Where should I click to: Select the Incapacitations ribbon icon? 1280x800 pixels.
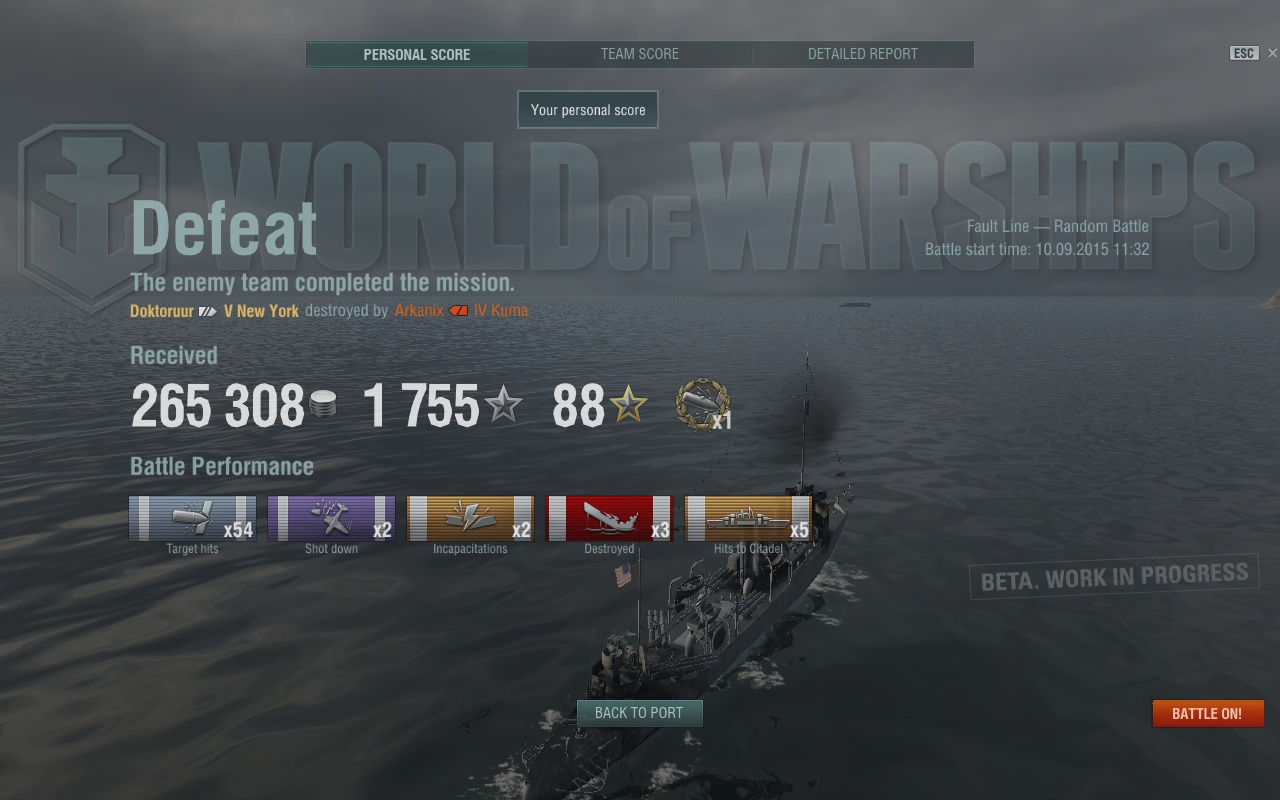coord(470,518)
